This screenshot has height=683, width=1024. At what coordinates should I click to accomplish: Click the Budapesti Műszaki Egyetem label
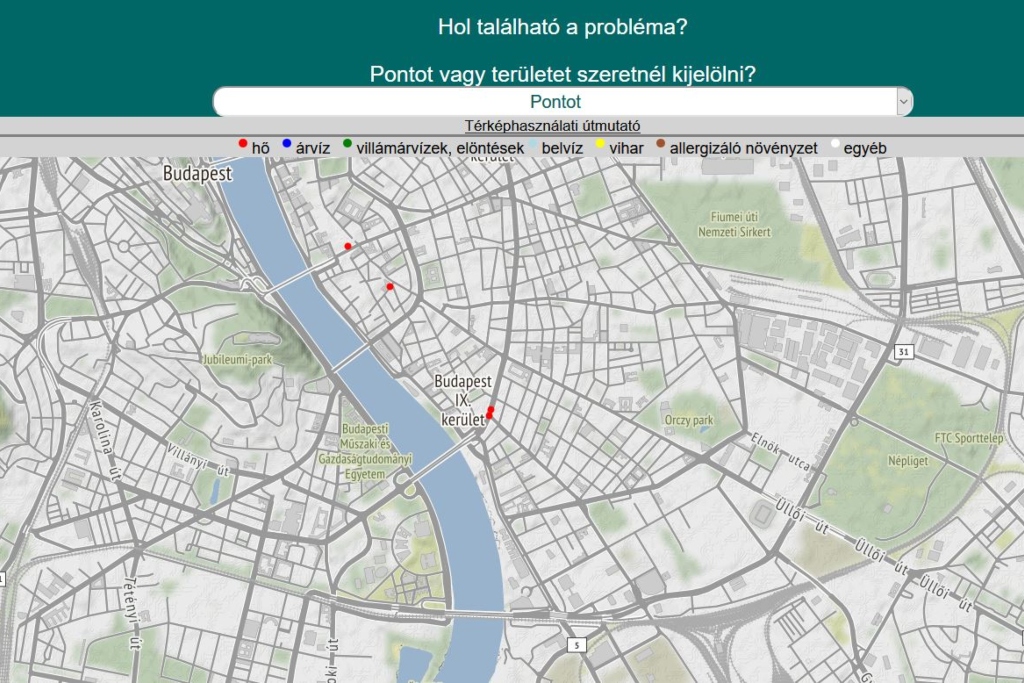365,452
